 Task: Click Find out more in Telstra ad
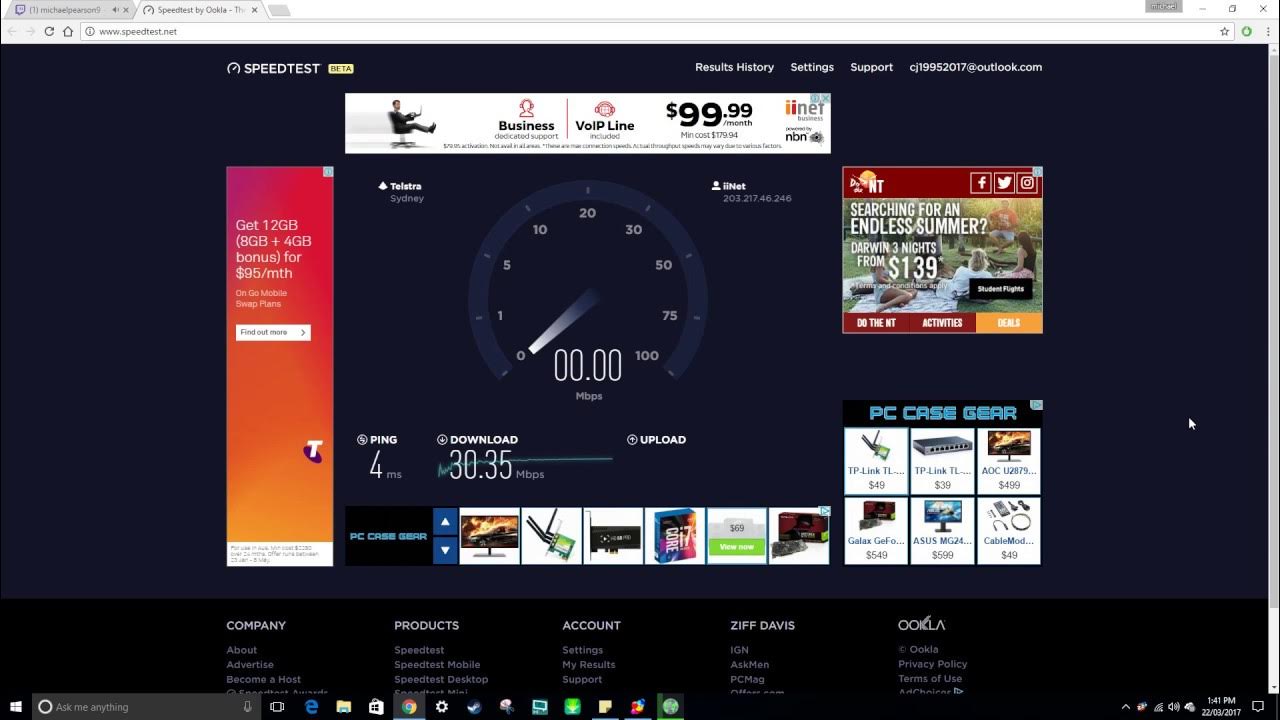click(273, 332)
